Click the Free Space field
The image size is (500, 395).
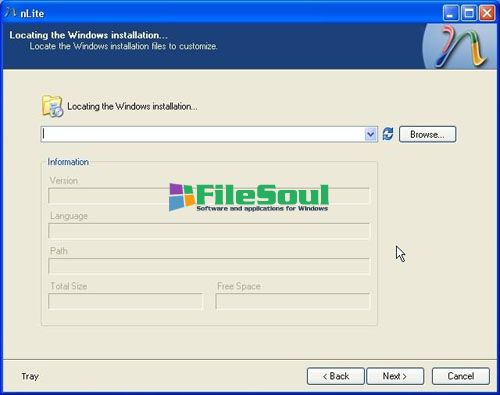click(x=293, y=301)
